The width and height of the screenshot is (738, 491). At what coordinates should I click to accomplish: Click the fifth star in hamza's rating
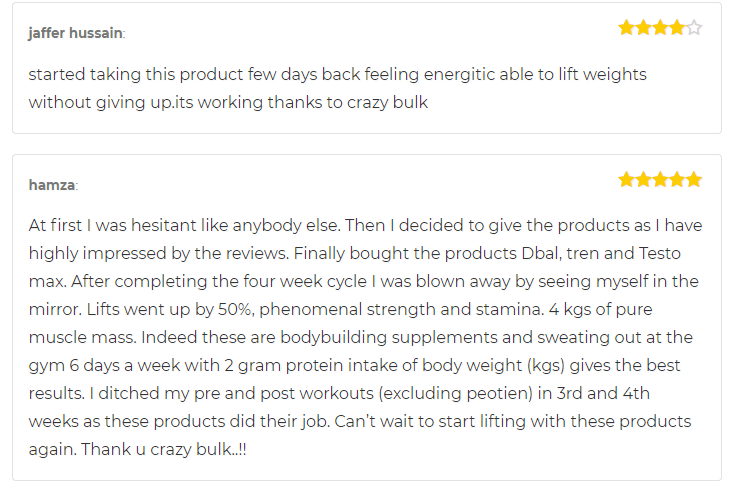694,179
